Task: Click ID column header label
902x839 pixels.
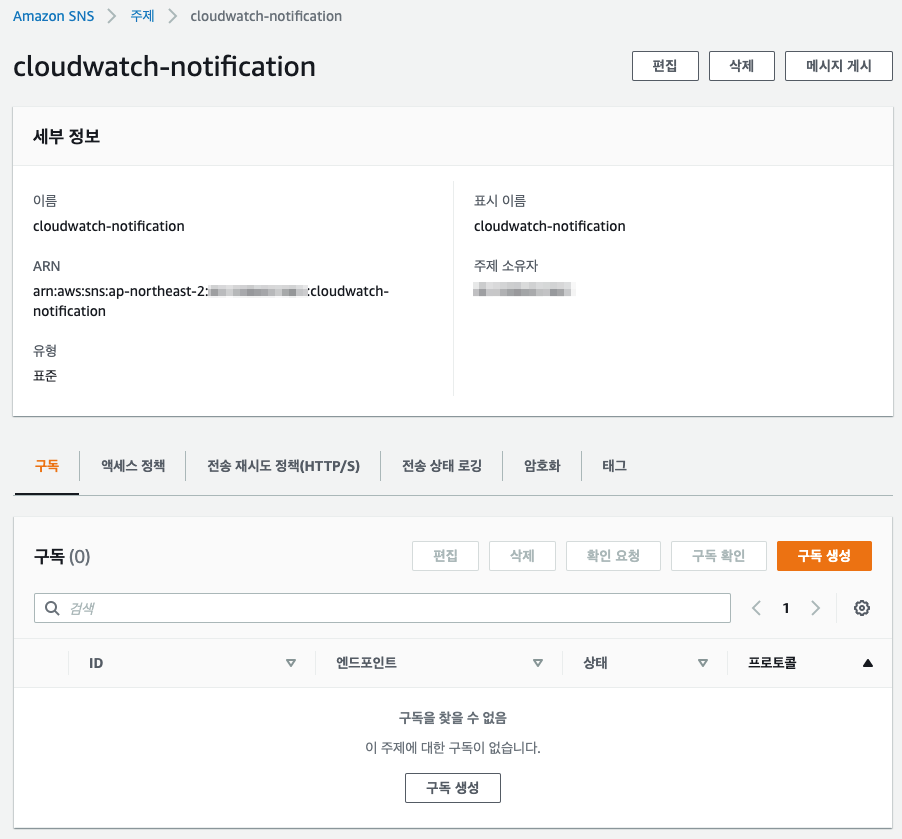Action: [x=96, y=663]
